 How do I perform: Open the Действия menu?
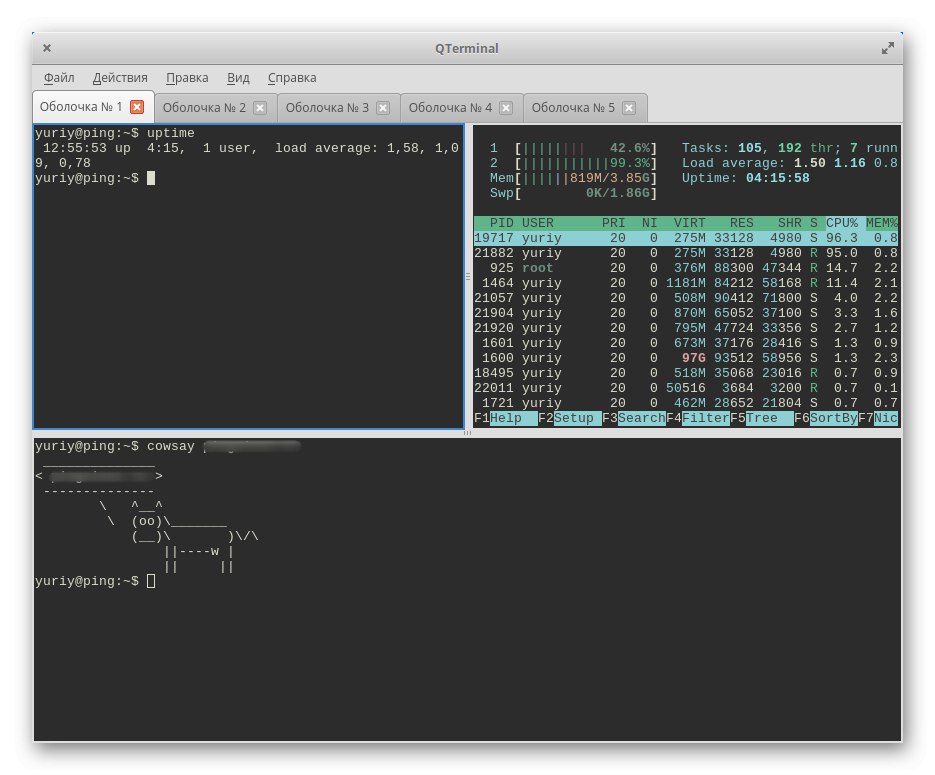coord(120,78)
